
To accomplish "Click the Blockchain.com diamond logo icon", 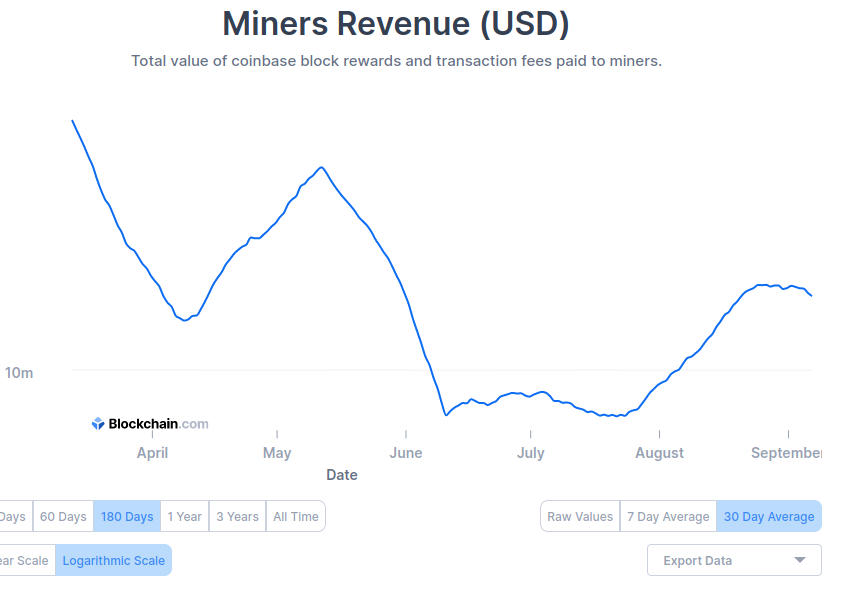I will [98, 424].
